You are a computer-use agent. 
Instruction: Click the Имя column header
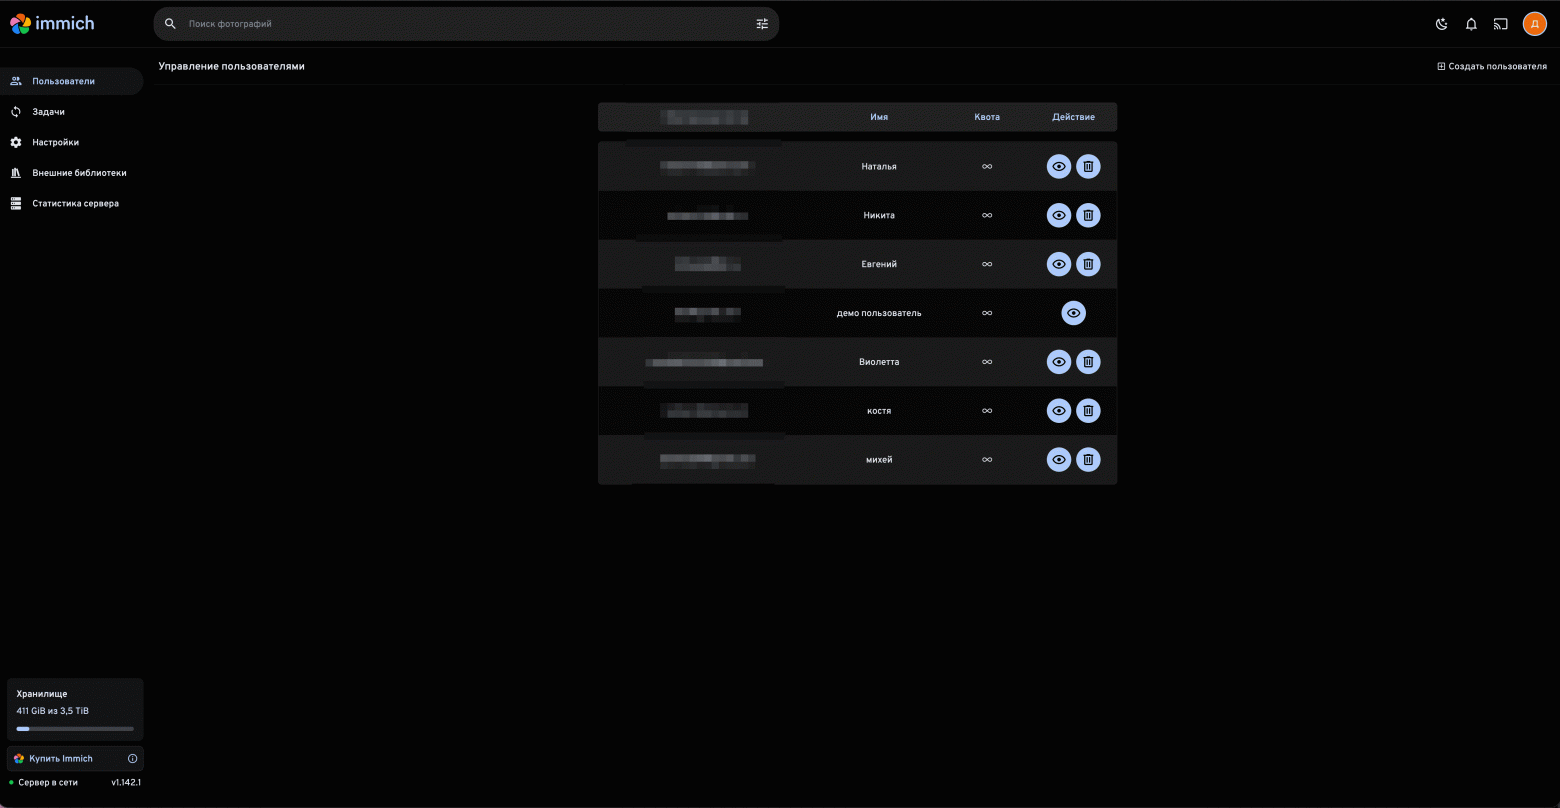(879, 117)
